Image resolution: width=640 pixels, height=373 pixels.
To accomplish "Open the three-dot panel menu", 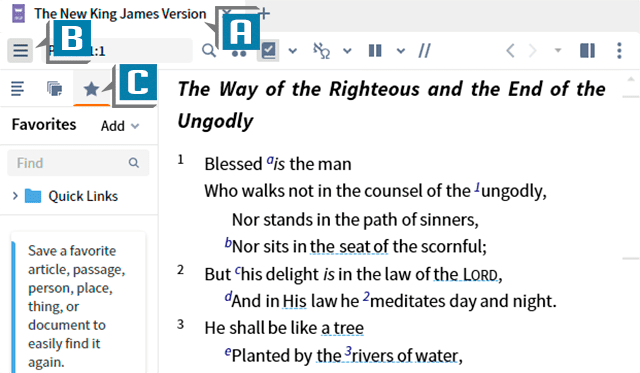I will click(619, 51).
